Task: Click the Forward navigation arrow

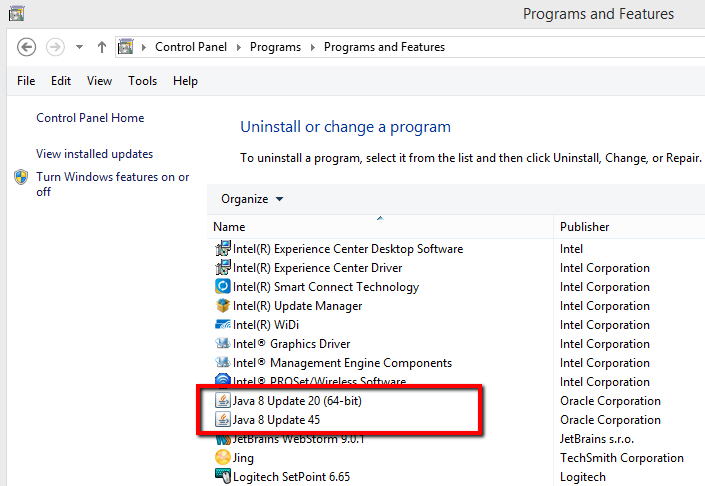Action: tap(55, 47)
